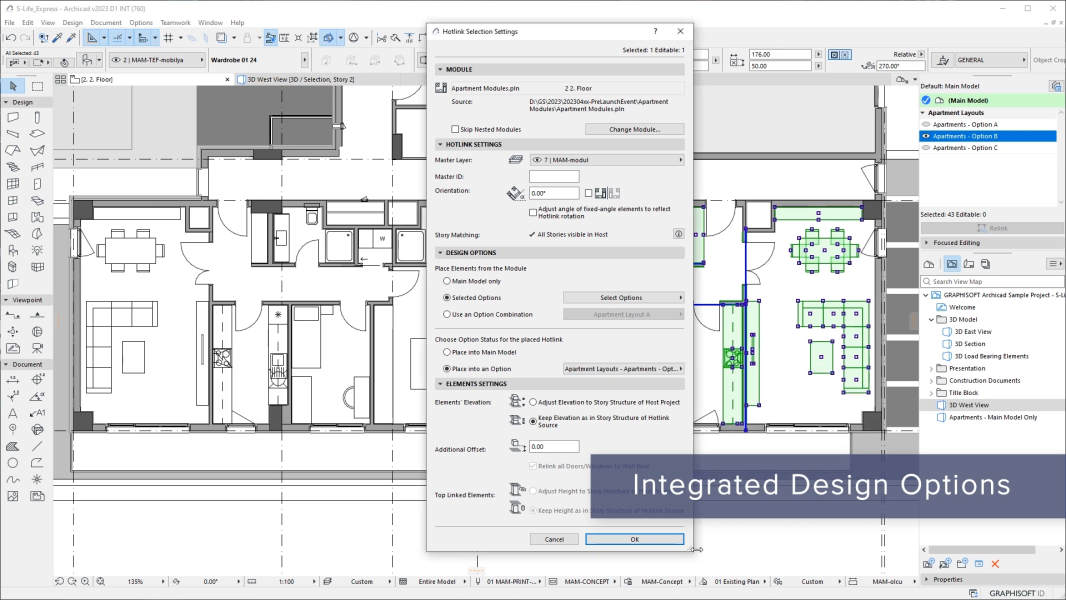Viewport: 1066px width, 600px height.
Task: Select the Lamp tool in the Design toolbox
Action: point(37,250)
